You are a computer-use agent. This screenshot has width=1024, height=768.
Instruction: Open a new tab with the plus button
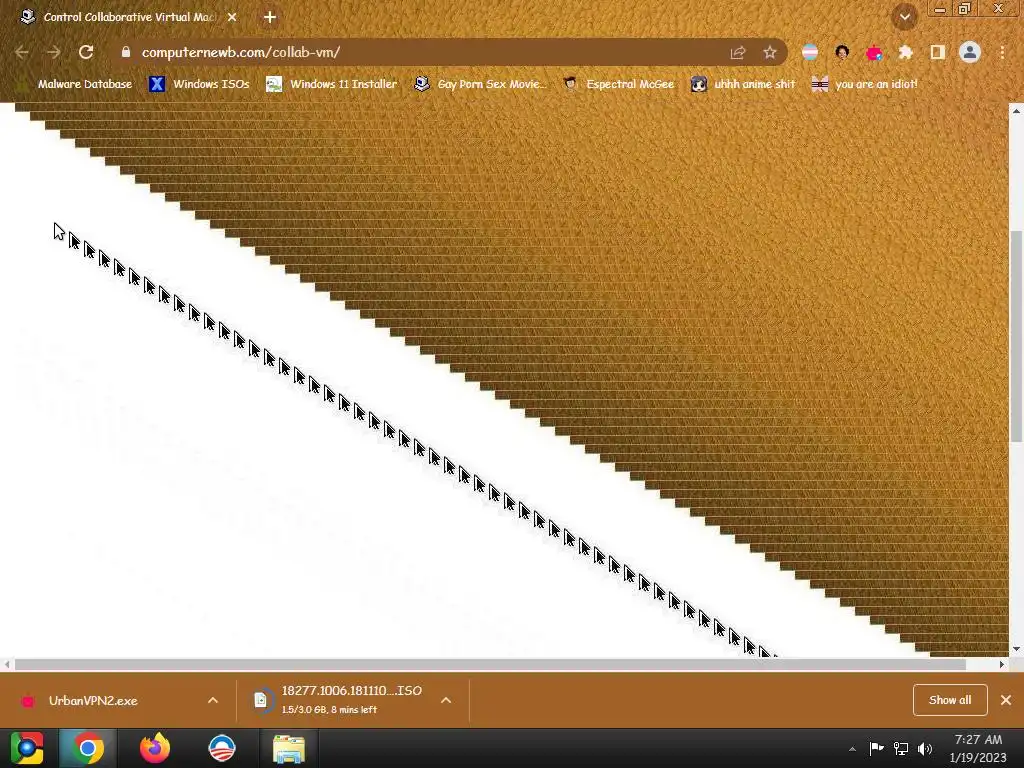click(270, 17)
